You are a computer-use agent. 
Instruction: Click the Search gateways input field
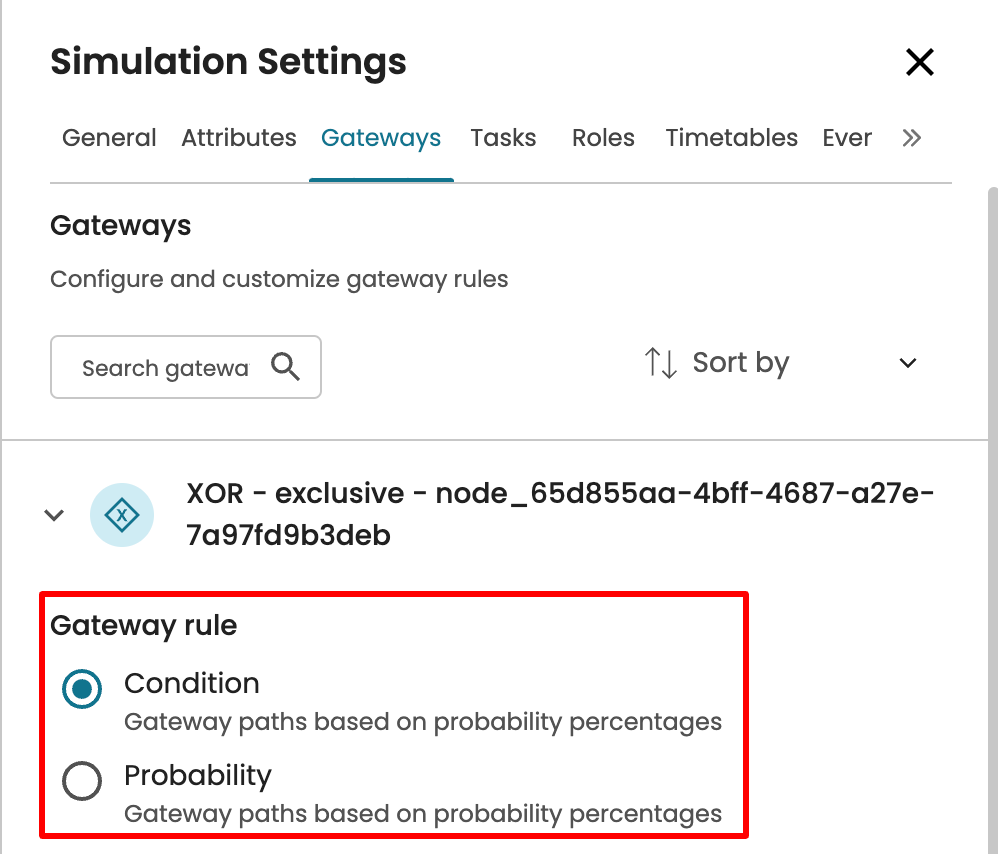(x=165, y=368)
